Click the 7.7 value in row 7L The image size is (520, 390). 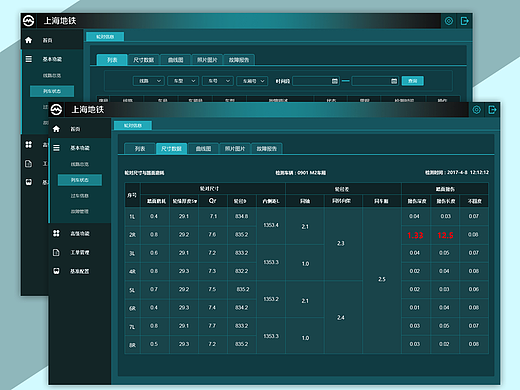[x=212, y=326]
